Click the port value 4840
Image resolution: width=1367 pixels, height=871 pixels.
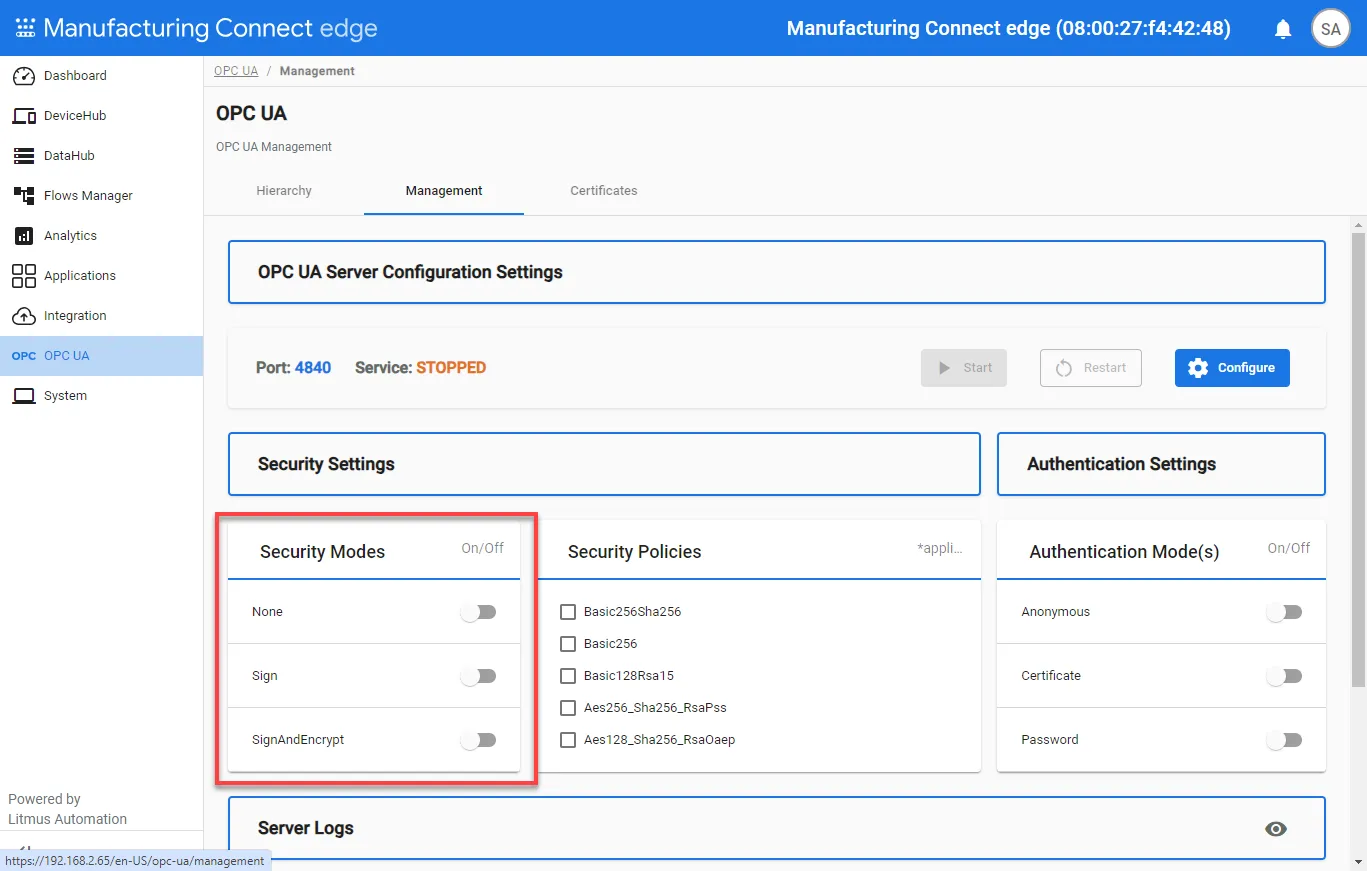[x=313, y=368]
